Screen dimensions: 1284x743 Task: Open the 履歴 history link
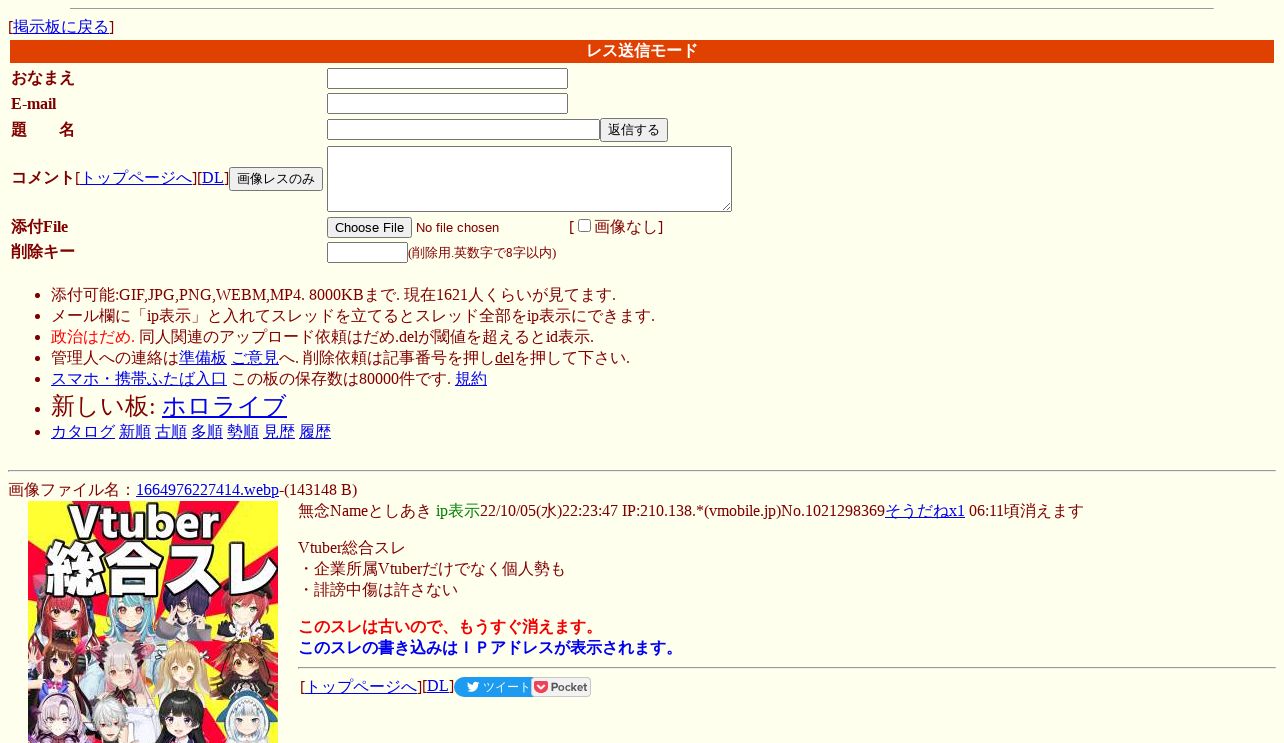315,432
